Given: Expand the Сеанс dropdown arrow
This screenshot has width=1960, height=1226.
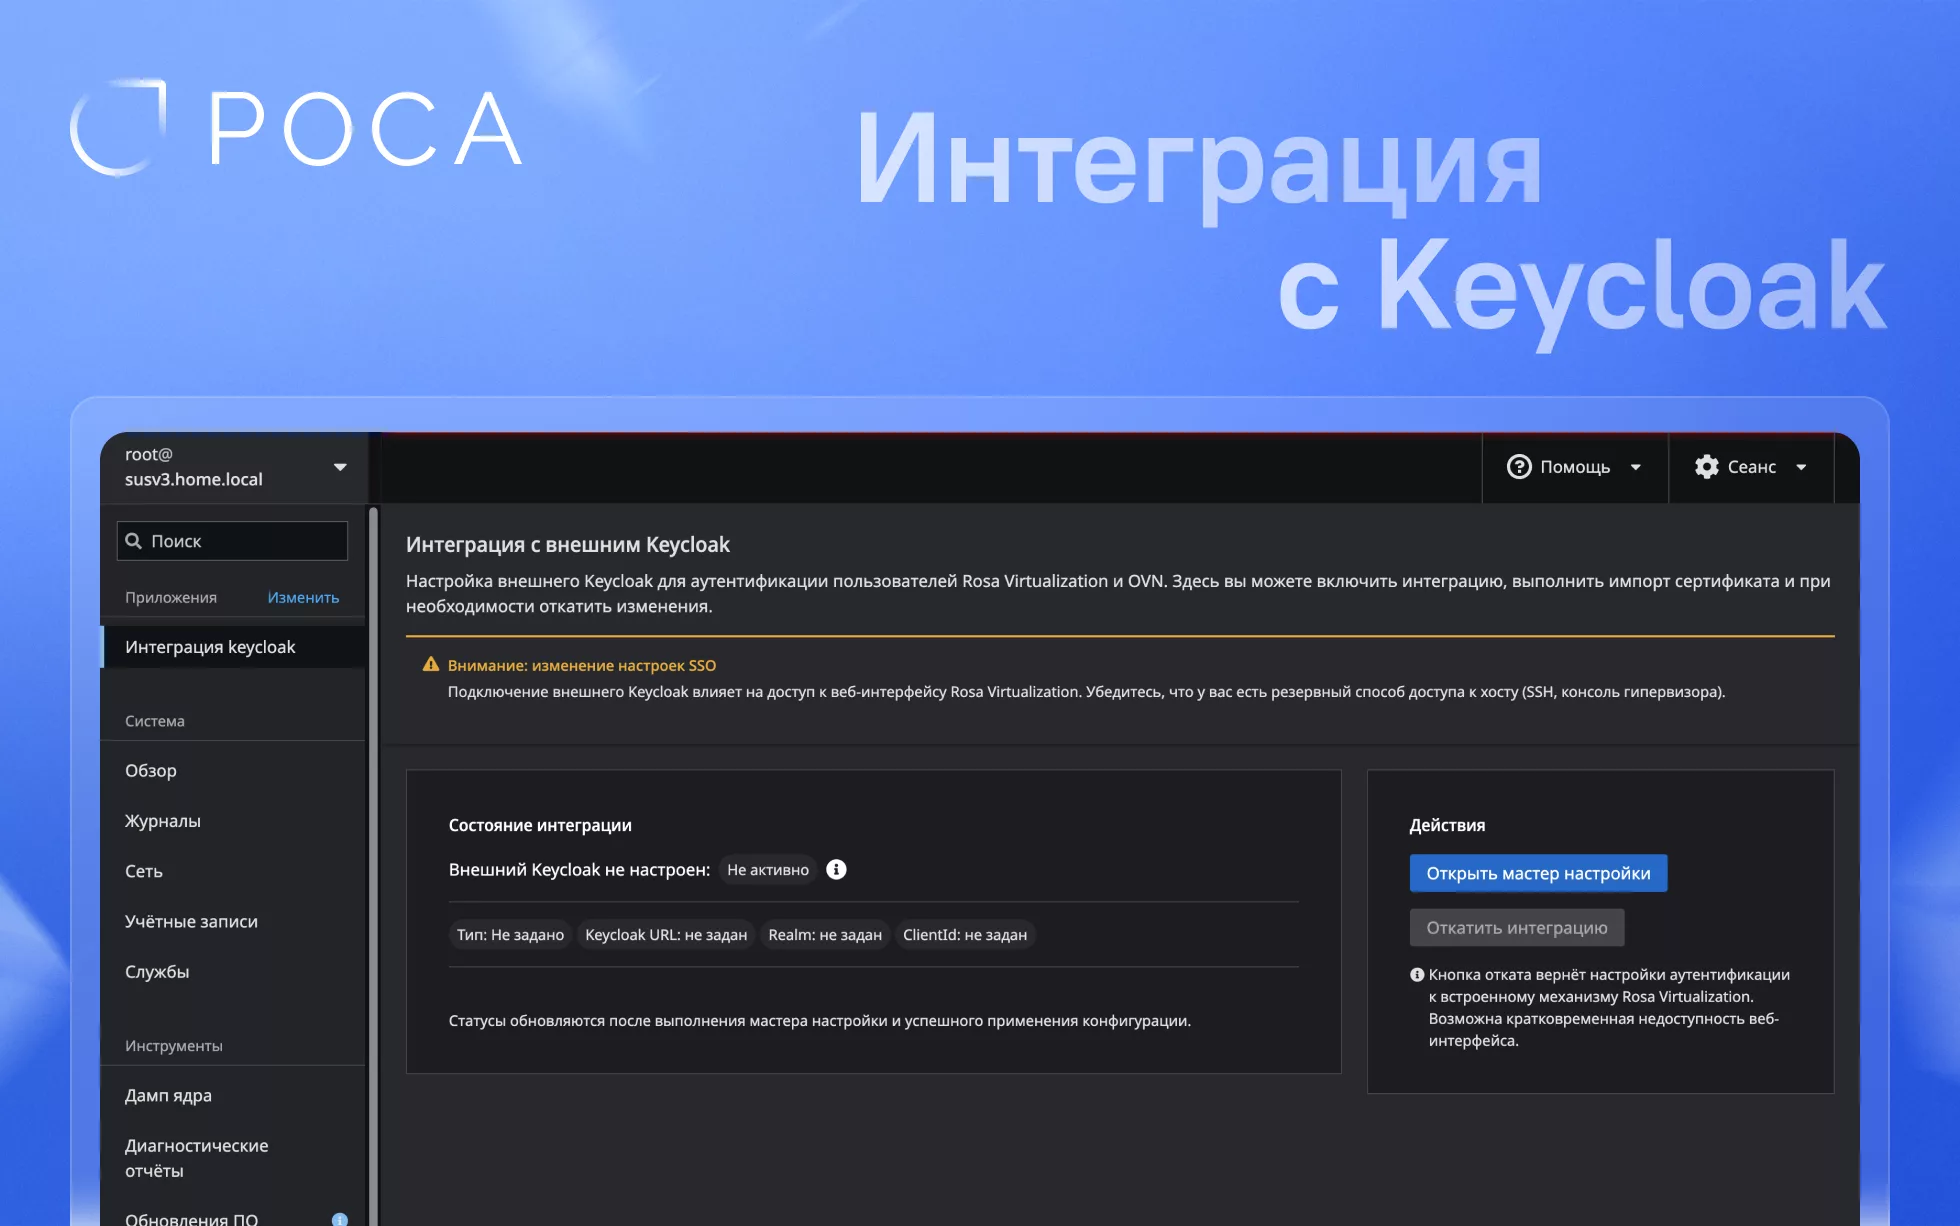Looking at the screenshot, I should pyautogui.click(x=1801, y=467).
